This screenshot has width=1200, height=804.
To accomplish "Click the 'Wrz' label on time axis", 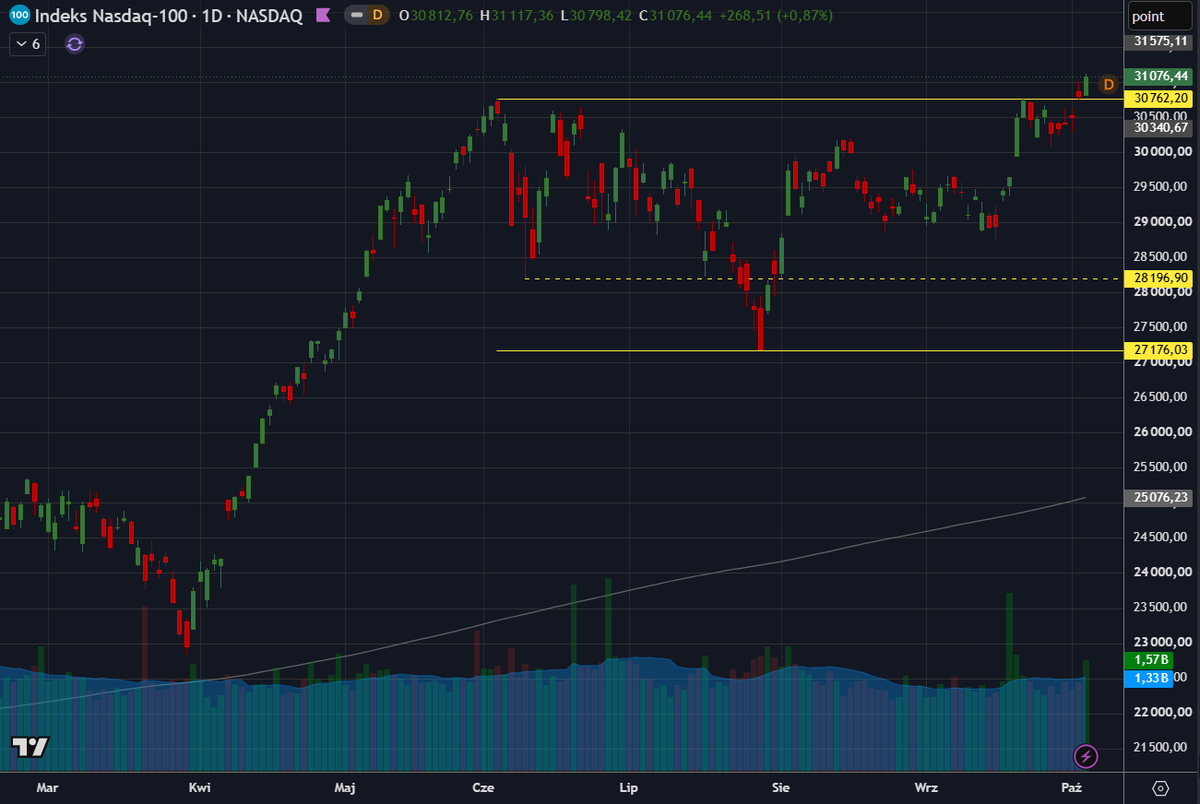I will point(926,788).
